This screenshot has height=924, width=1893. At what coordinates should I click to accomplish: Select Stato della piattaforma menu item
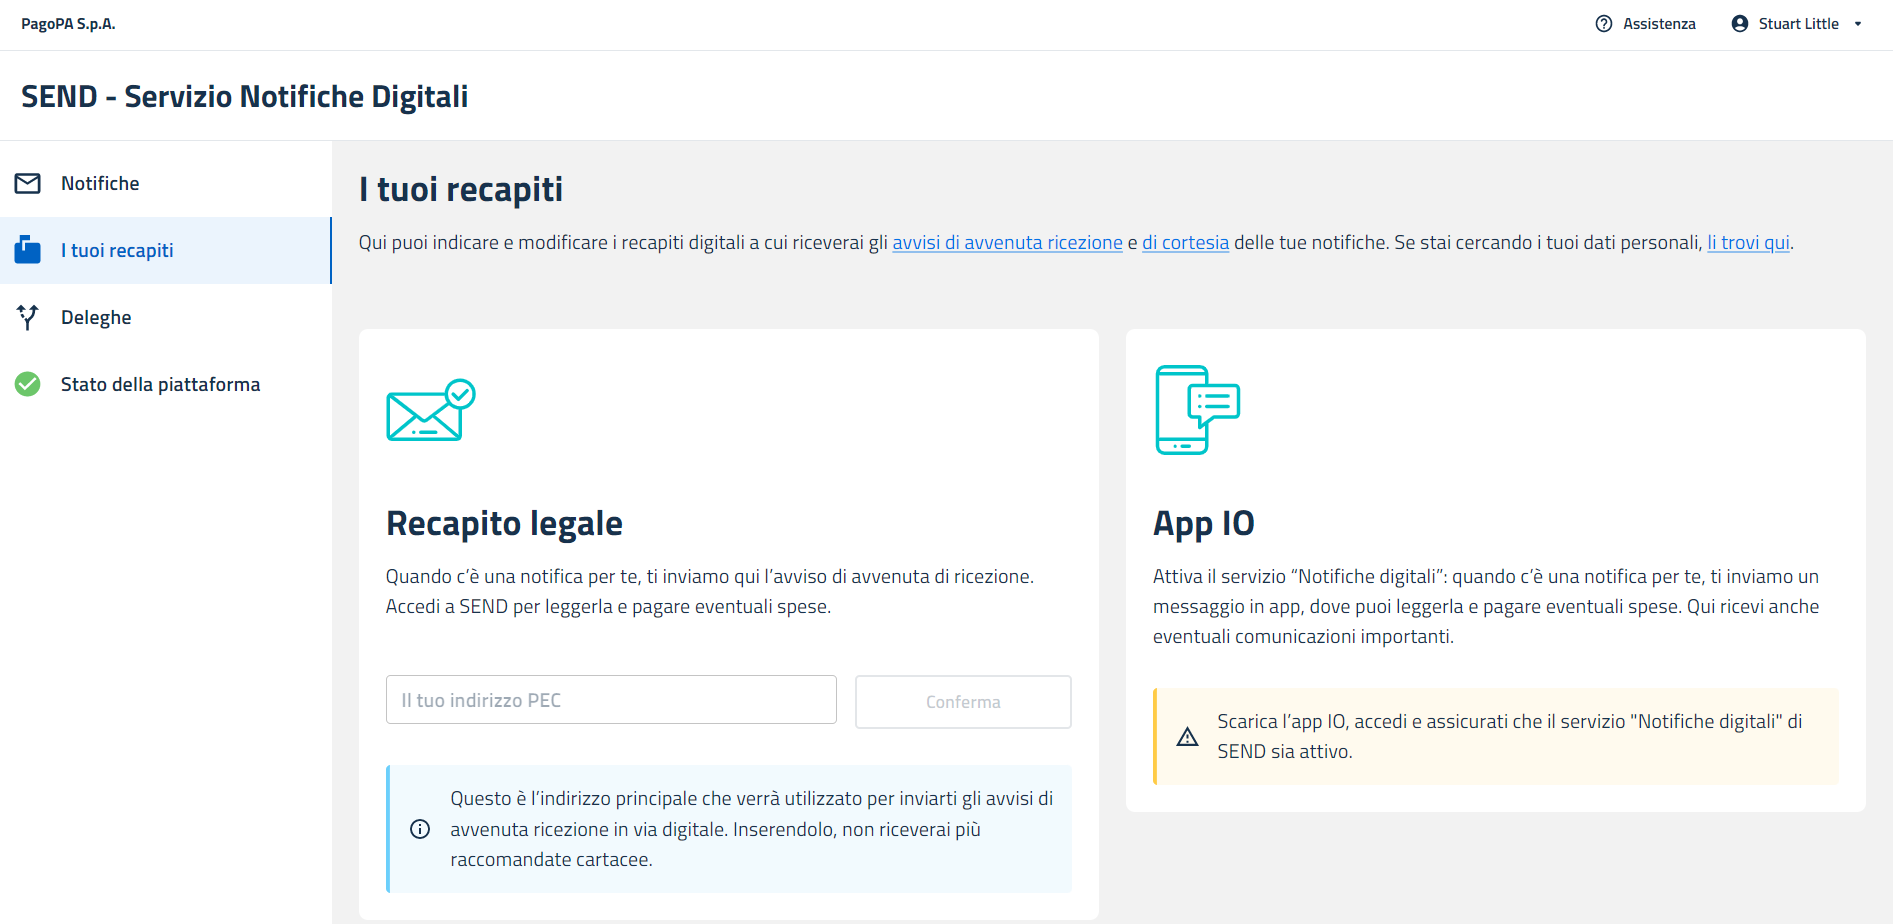pos(160,384)
